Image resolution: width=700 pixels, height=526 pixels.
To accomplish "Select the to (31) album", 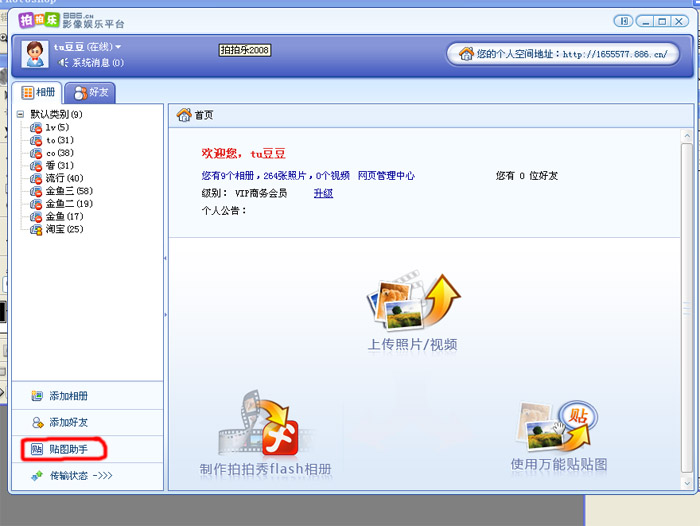I will [60, 140].
